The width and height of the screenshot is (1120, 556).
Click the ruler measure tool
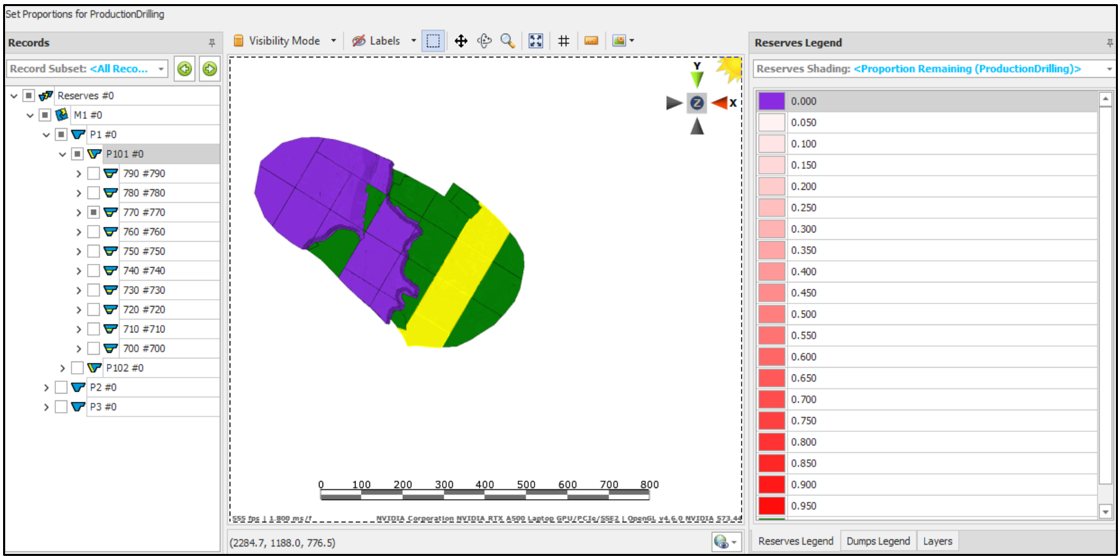(591, 41)
